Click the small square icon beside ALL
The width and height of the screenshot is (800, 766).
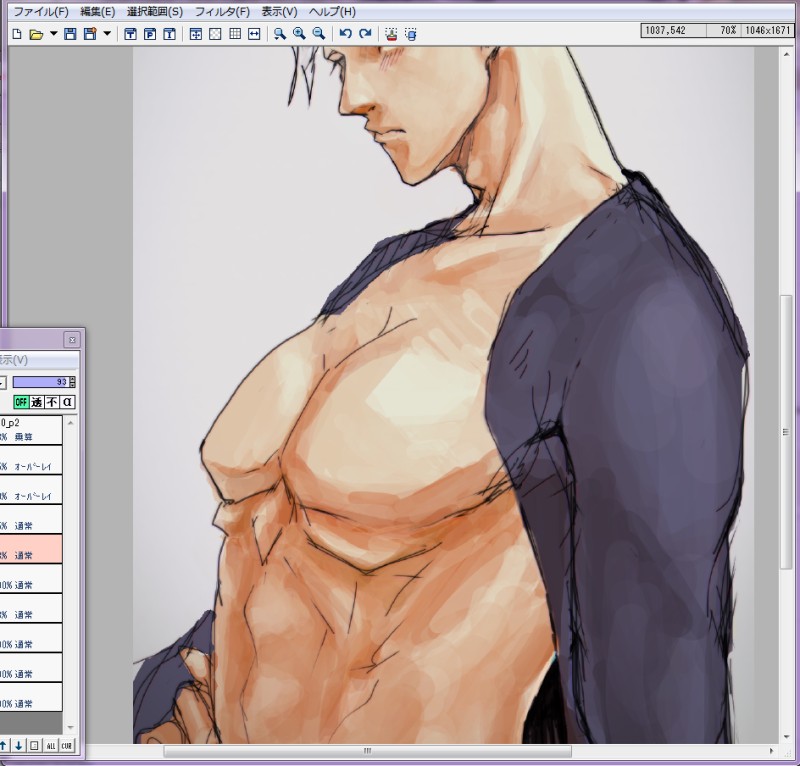click(x=34, y=746)
